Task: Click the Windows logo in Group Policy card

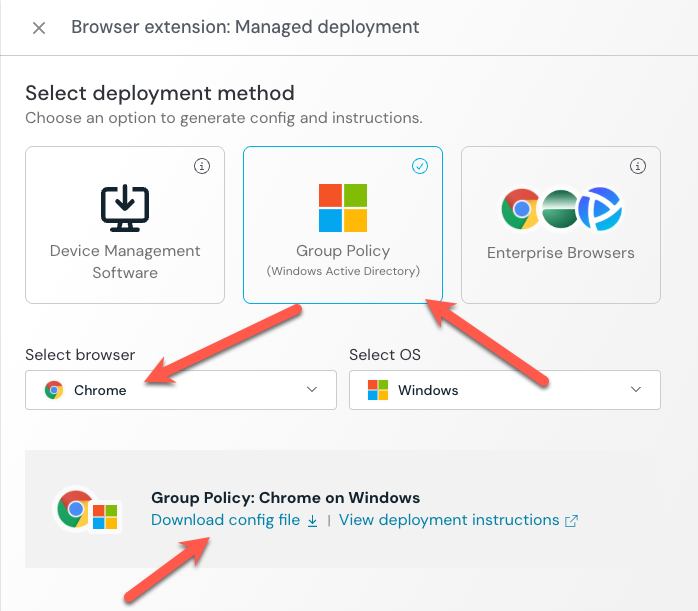Action: (x=343, y=208)
